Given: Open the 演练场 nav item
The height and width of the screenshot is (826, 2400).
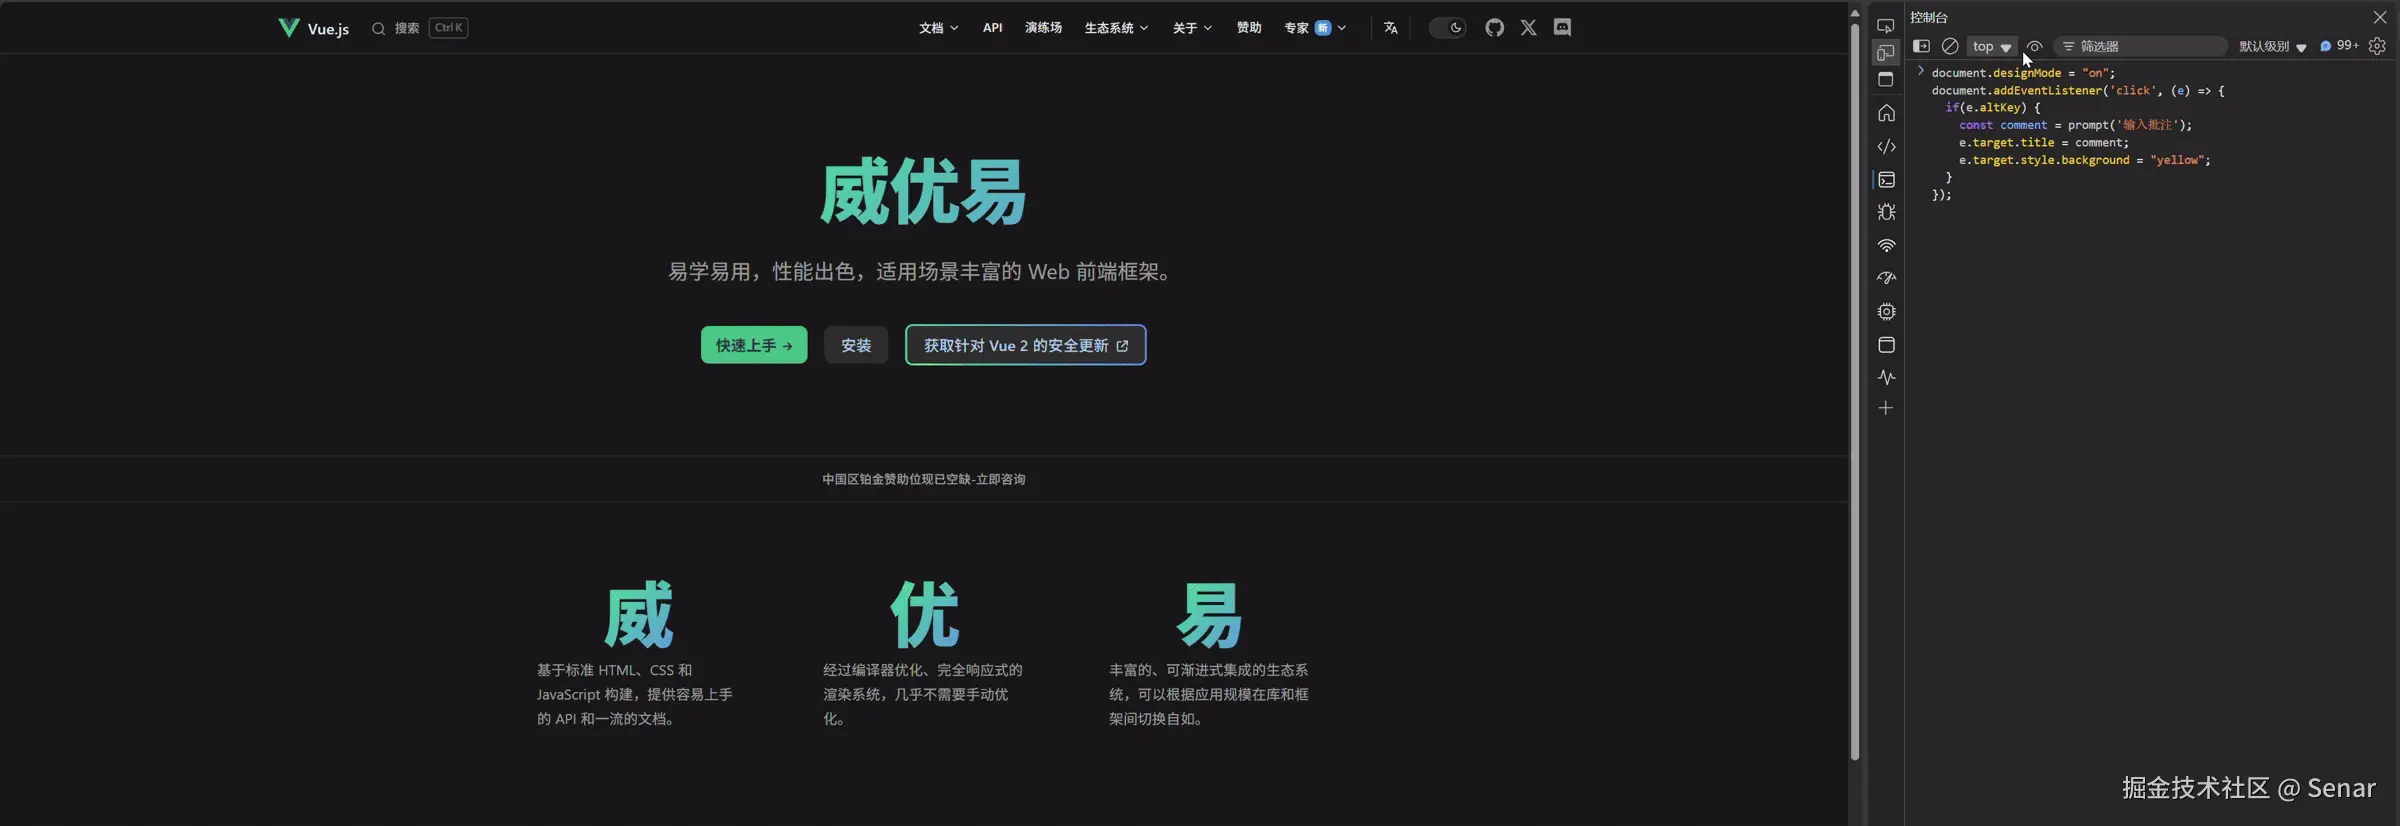Looking at the screenshot, I should 1043,28.
